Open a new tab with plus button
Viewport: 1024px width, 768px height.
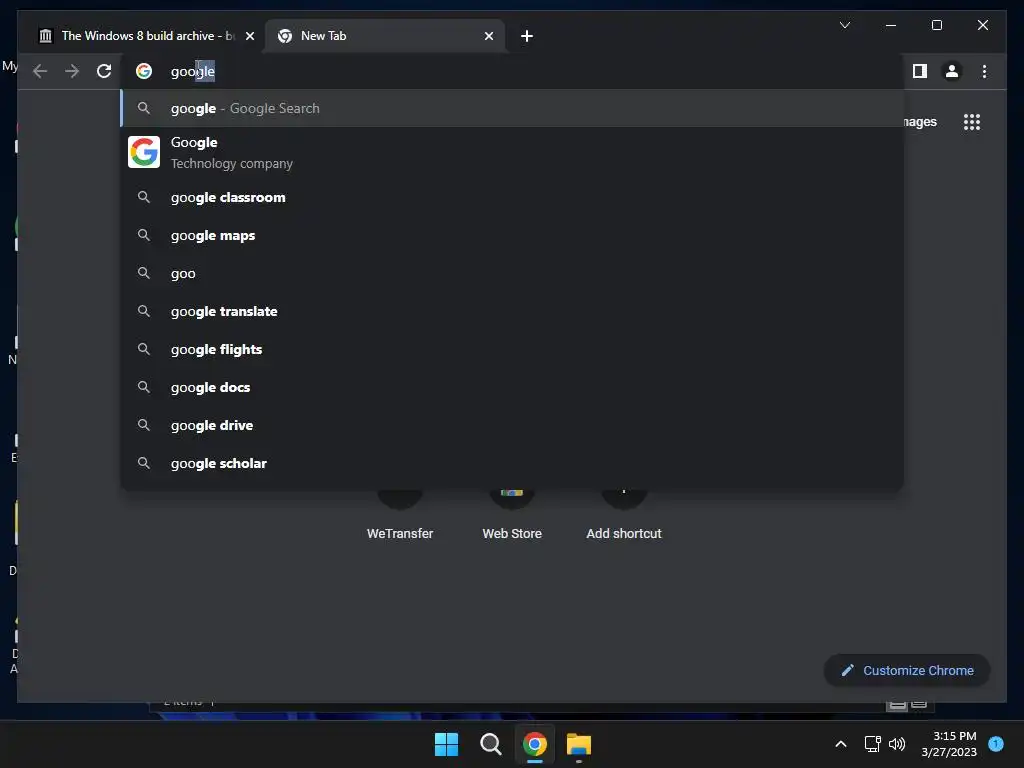tap(526, 36)
